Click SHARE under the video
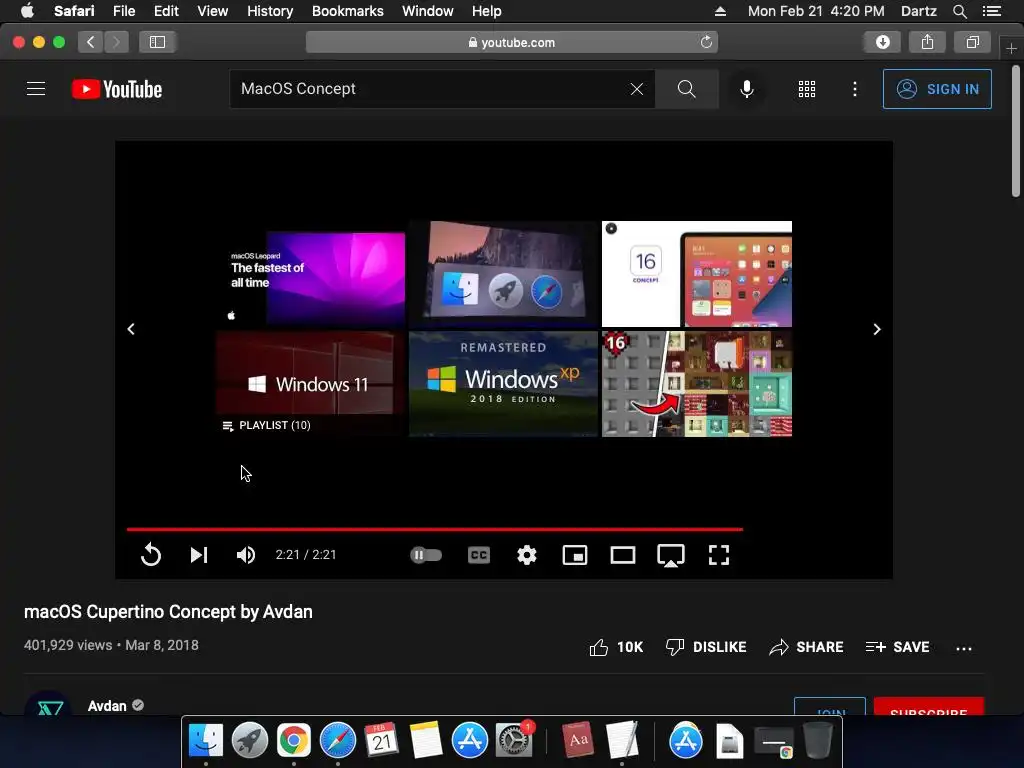Image resolution: width=1024 pixels, height=768 pixels. [x=807, y=647]
